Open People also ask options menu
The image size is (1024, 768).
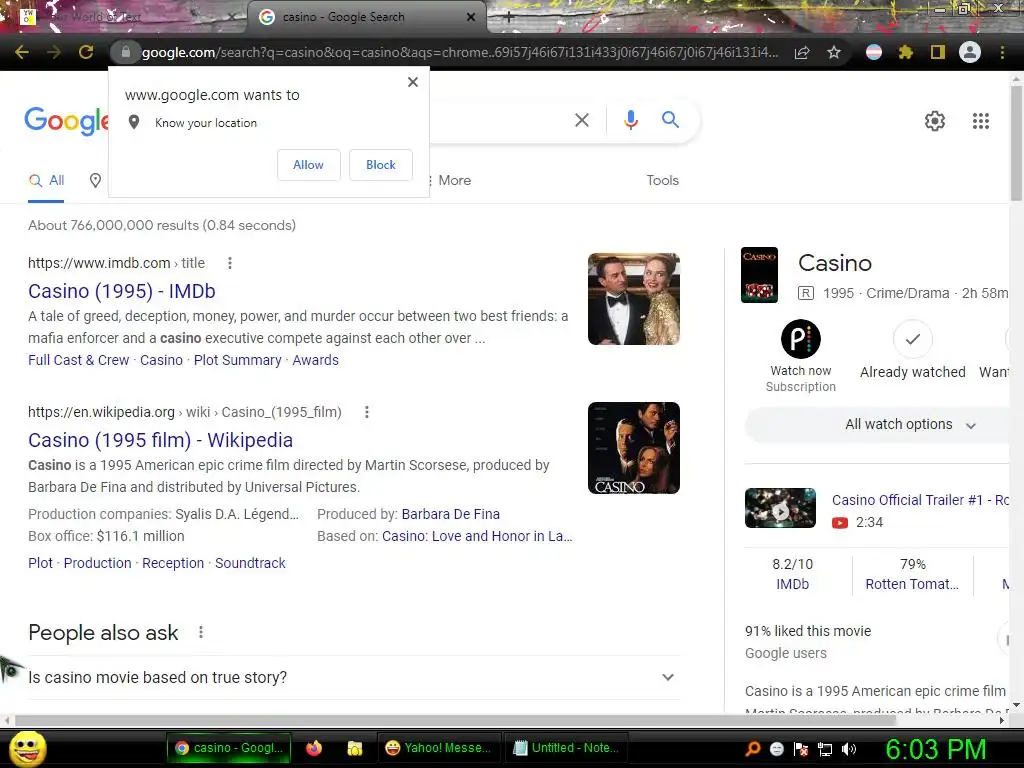[x=201, y=632]
